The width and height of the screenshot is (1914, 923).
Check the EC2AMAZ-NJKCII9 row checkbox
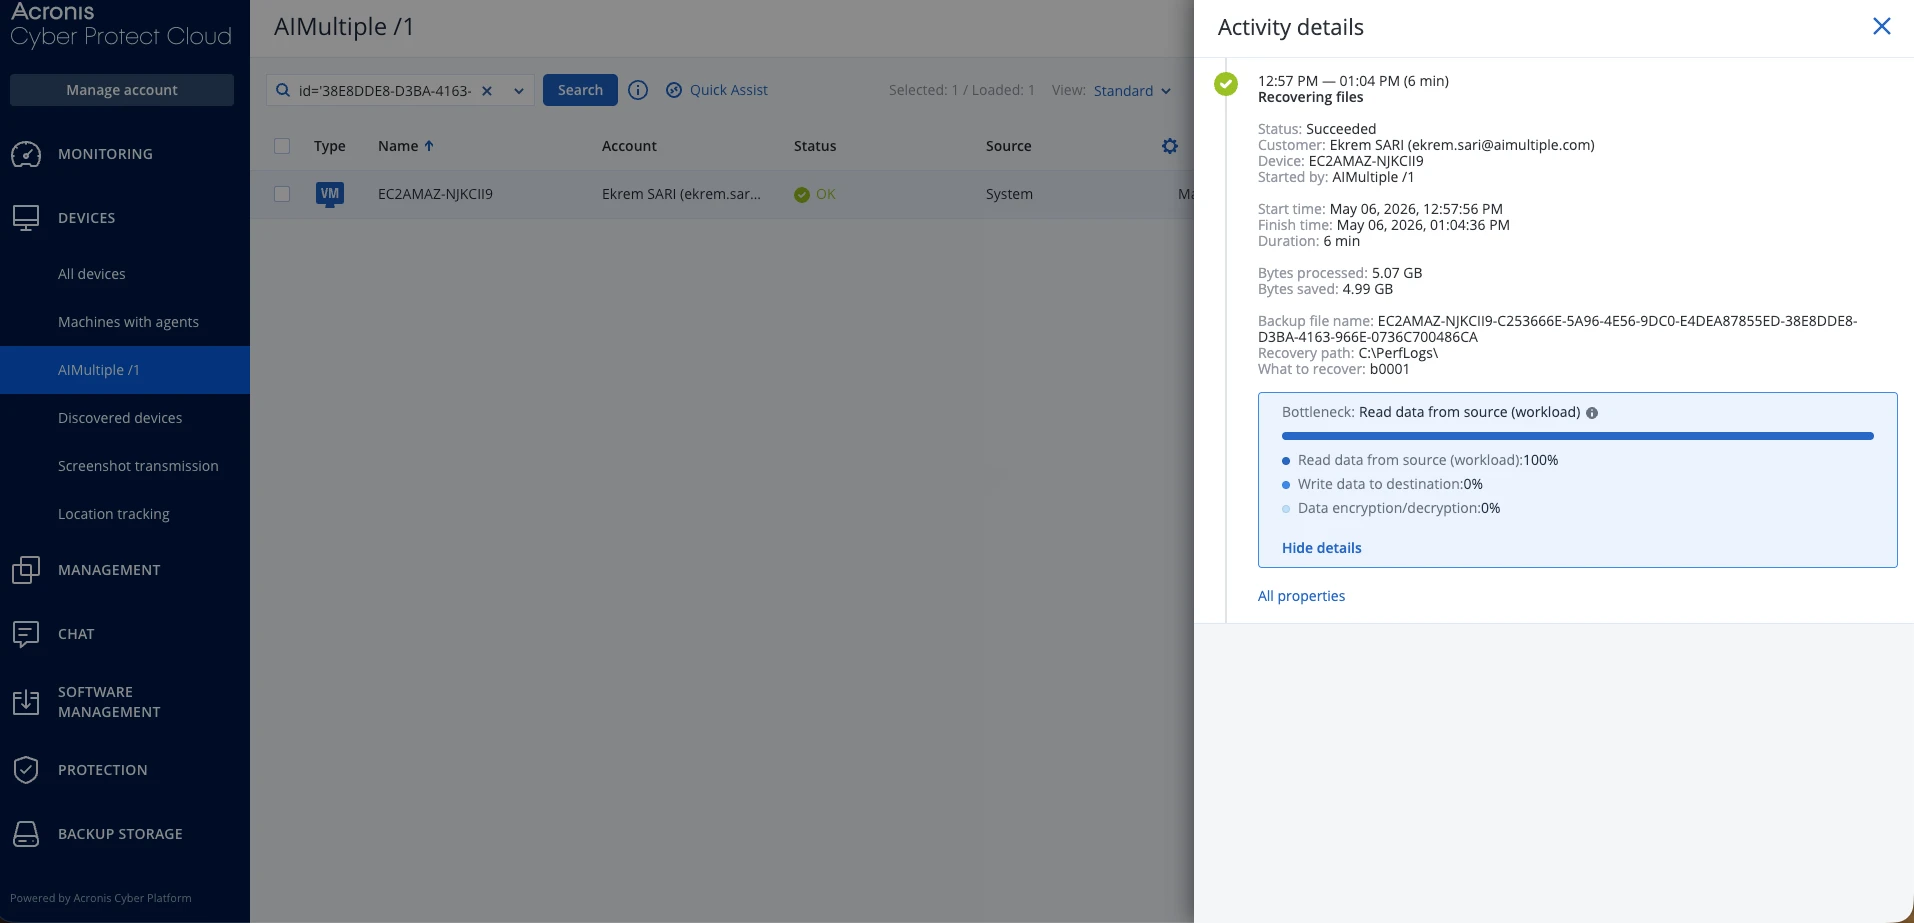(282, 194)
